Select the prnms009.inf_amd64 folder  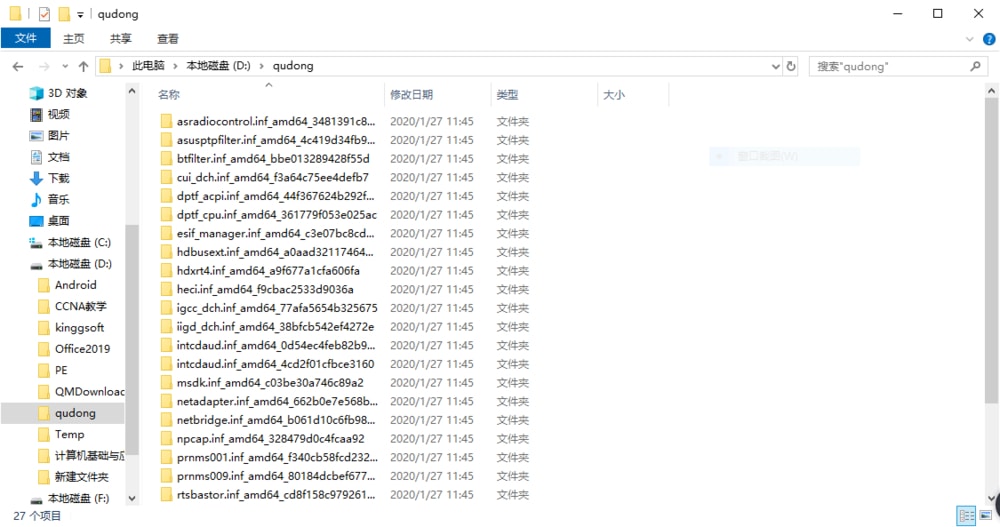268,476
